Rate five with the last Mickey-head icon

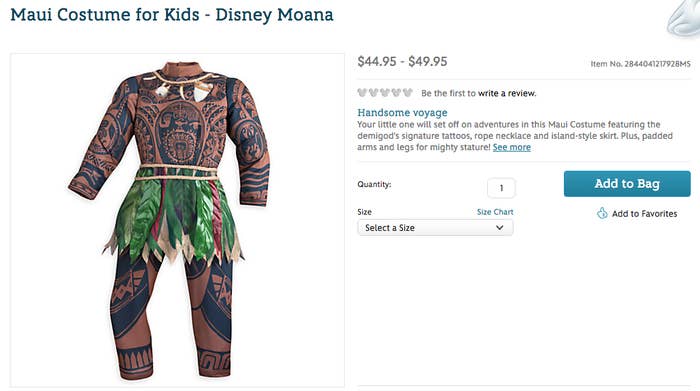pyautogui.click(x=408, y=93)
